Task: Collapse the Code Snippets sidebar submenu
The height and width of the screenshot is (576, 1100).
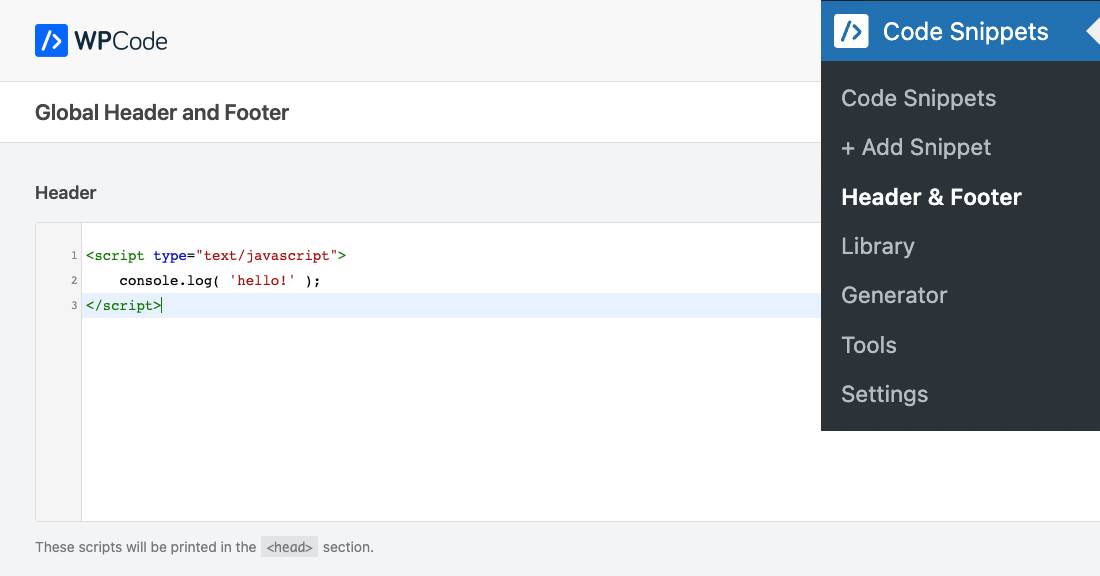Action: [x=1092, y=31]
